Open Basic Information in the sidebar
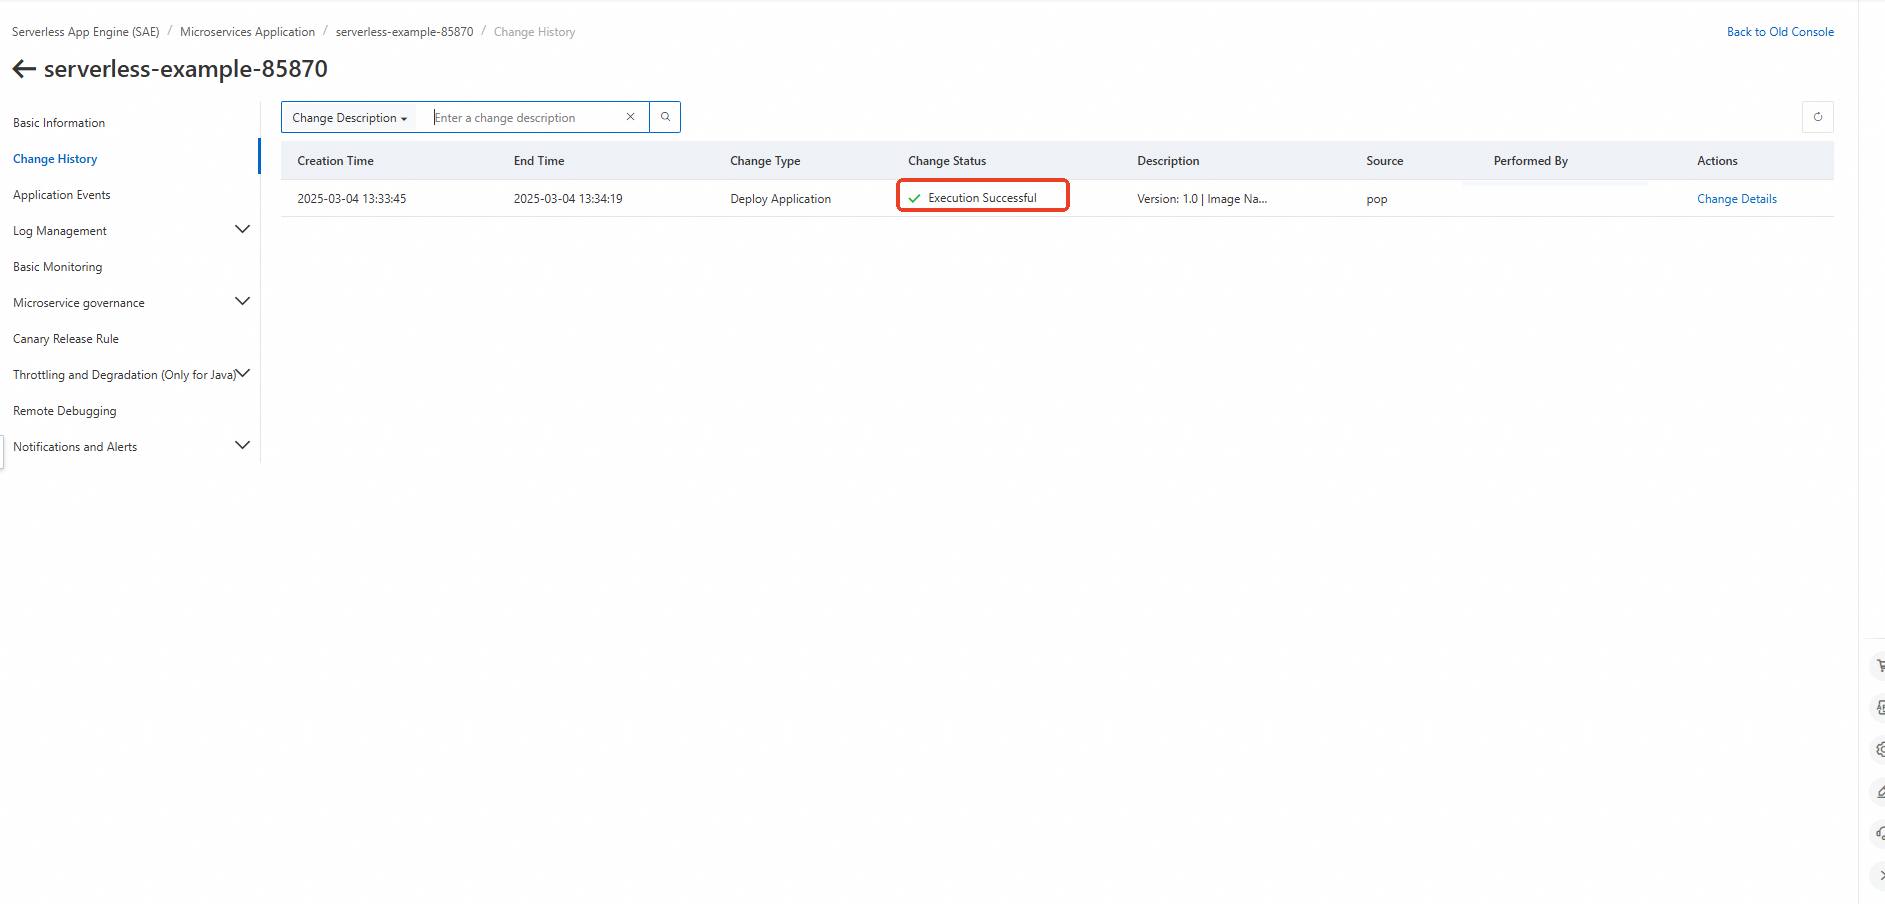This screenshot has height=904, width=1885. tap(59, 123)
